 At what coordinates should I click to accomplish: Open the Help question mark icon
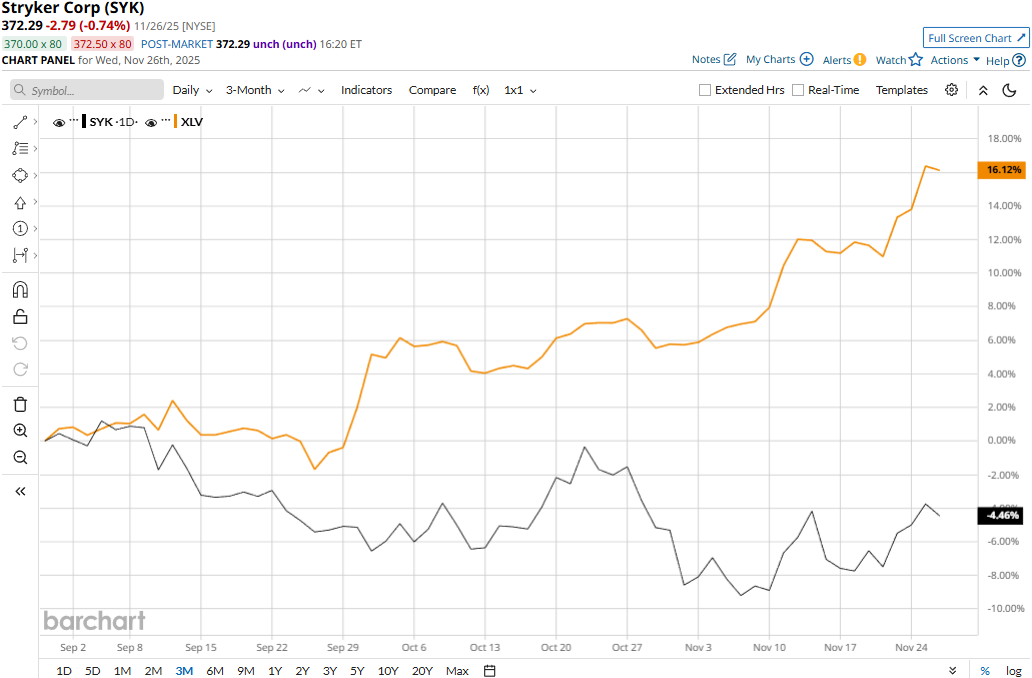1019,61
